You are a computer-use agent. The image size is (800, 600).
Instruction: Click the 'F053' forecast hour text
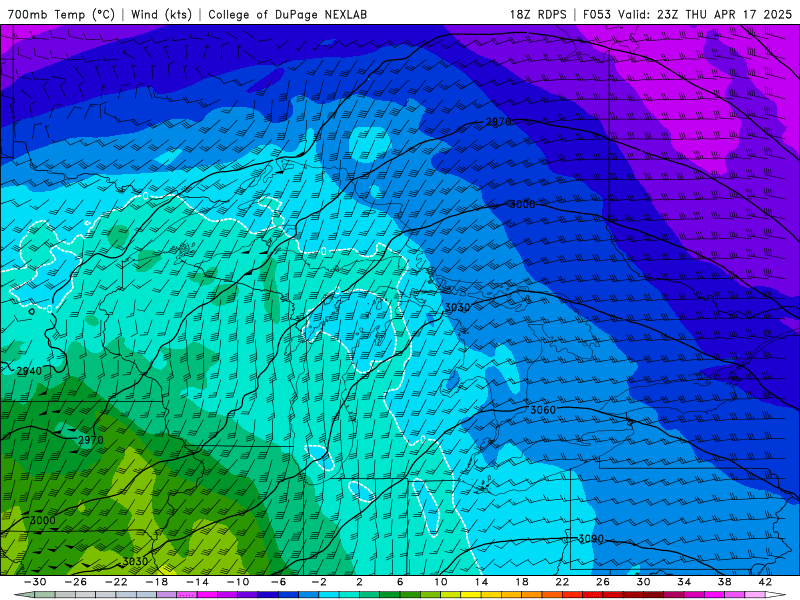[x=598, y=14]
